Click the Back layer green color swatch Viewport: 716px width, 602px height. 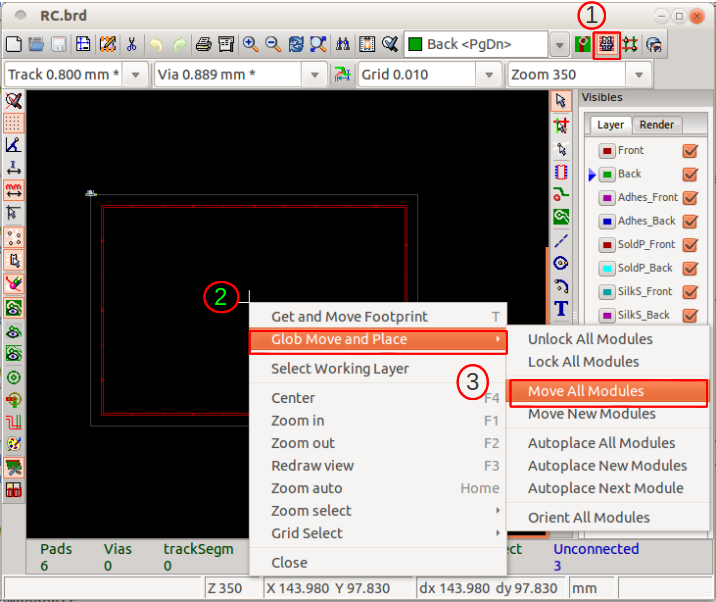(607, 174)
